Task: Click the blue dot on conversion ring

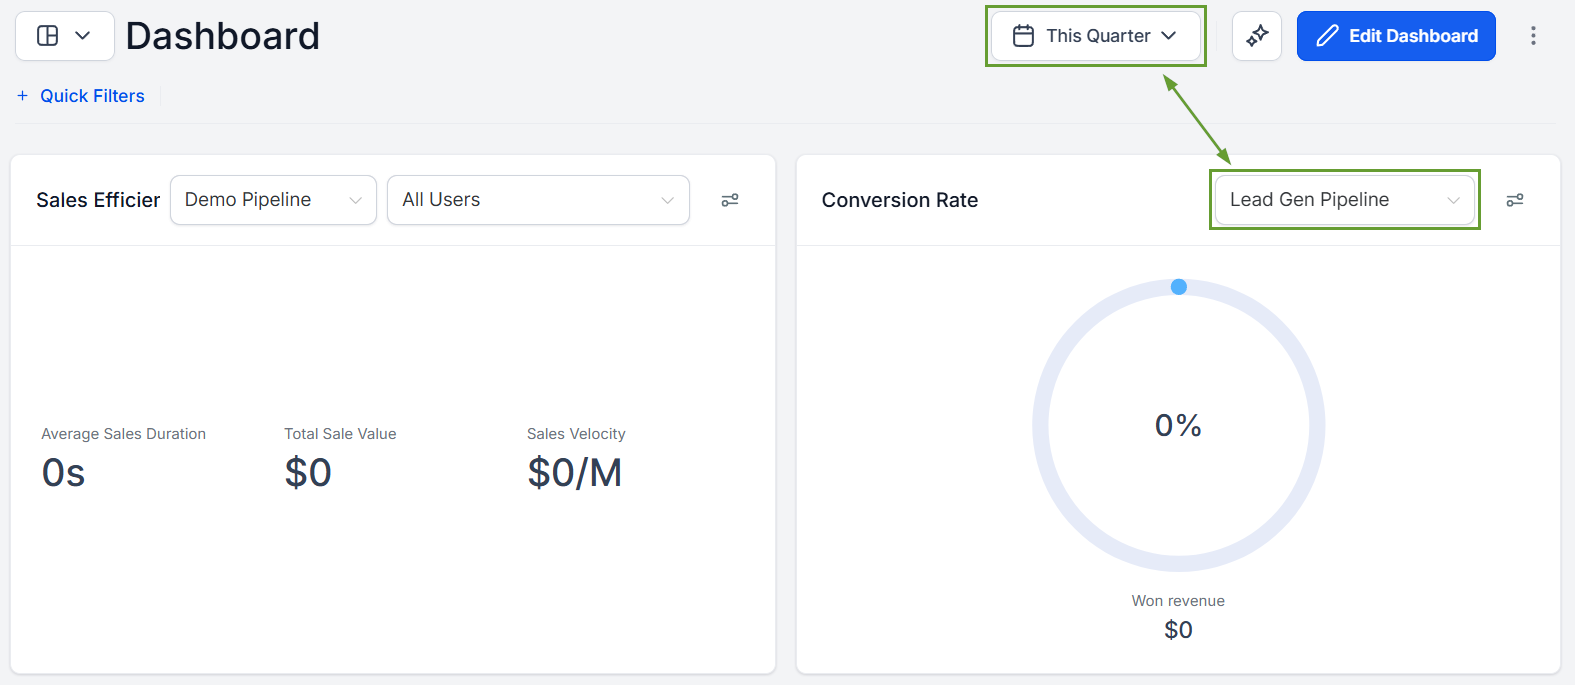Action: point(1179,287)
